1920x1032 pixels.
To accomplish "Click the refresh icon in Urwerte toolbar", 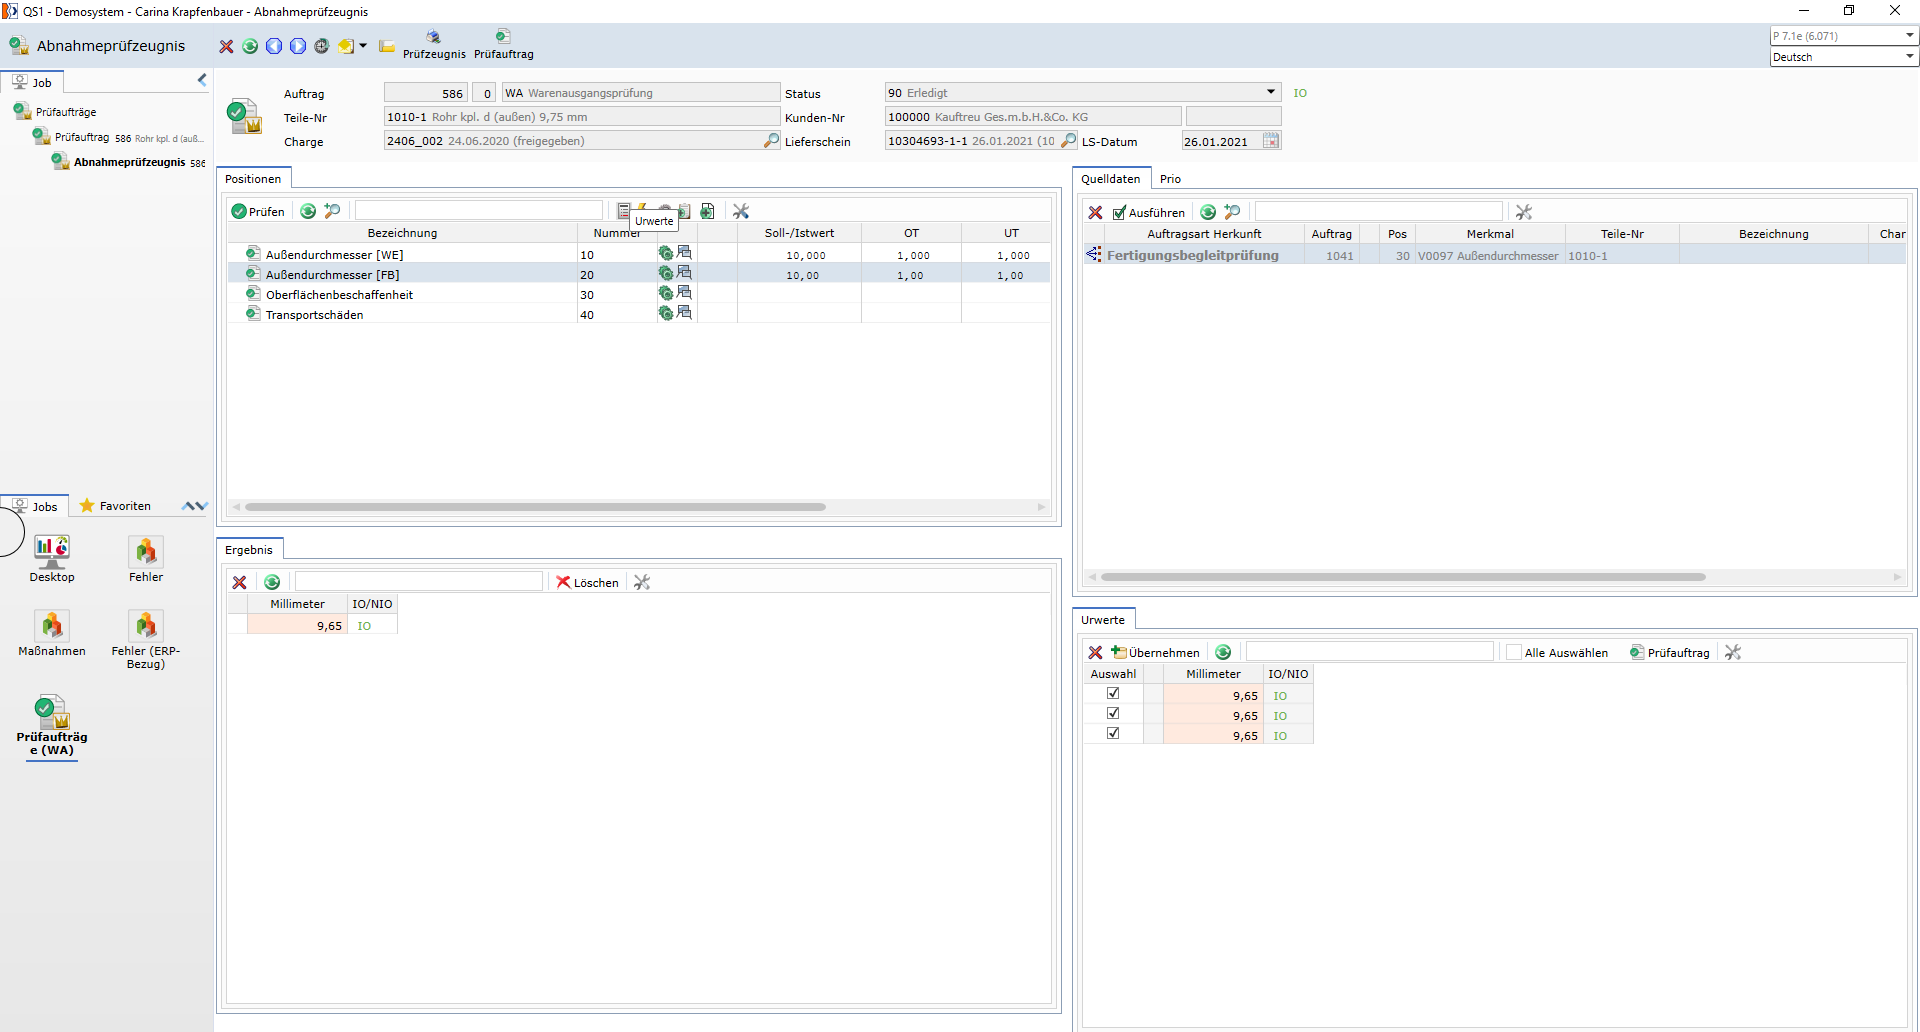I will tap(1223, 652).
